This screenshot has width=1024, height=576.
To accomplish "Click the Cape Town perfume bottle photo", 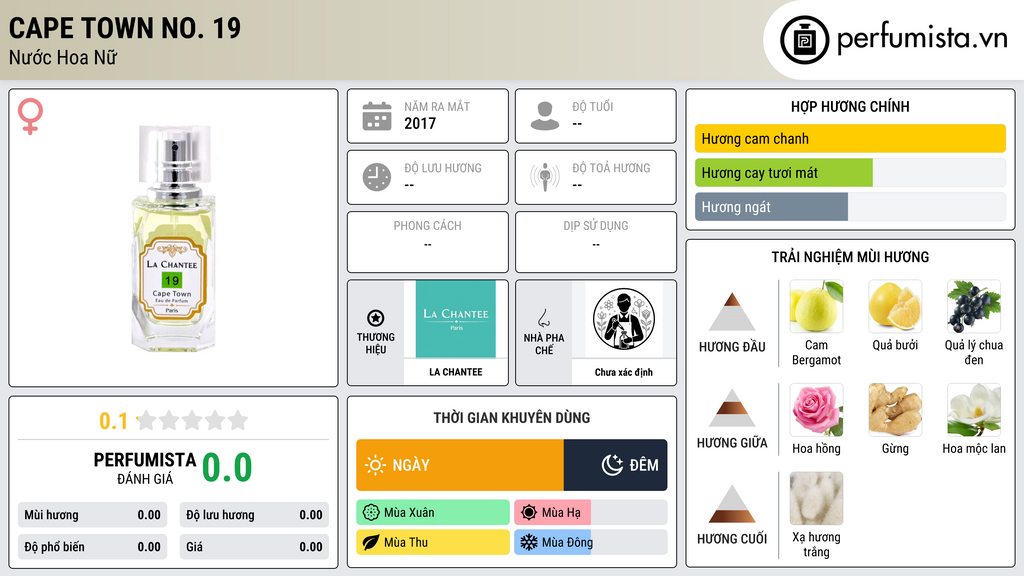I will 173,238.
